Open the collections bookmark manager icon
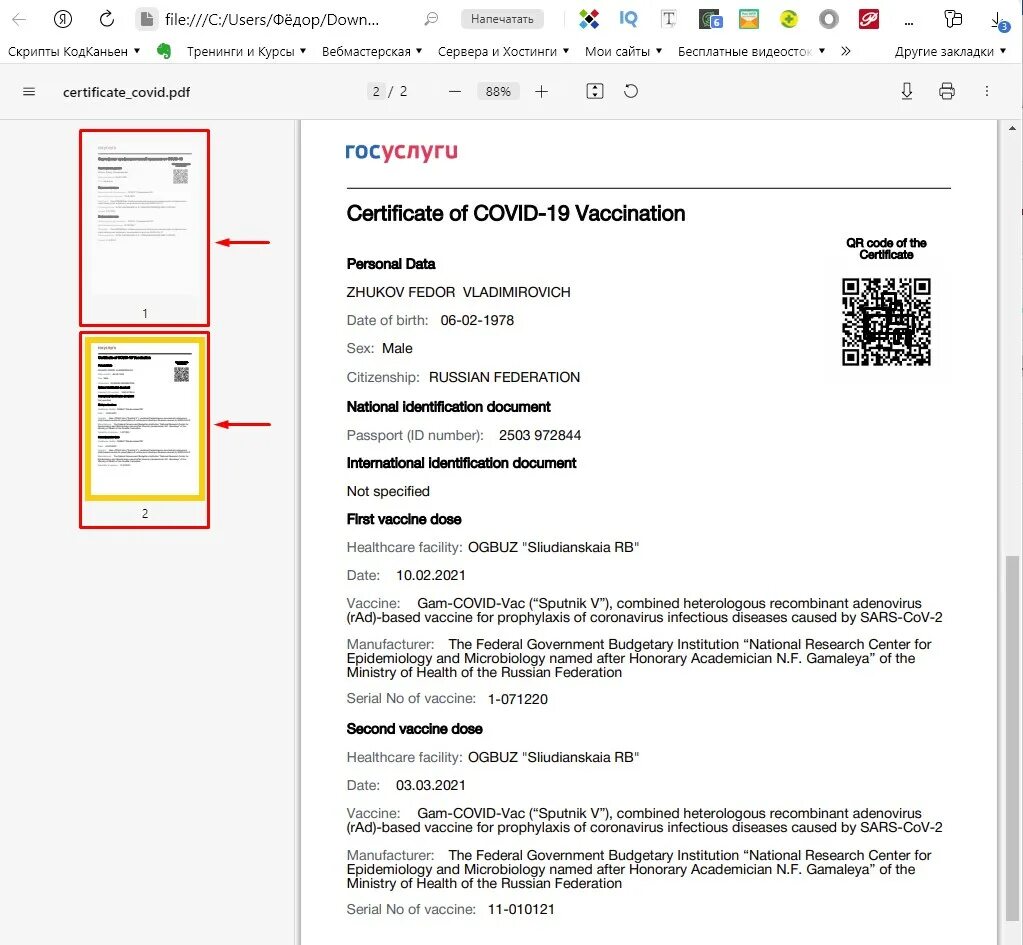 coord(953,19)
